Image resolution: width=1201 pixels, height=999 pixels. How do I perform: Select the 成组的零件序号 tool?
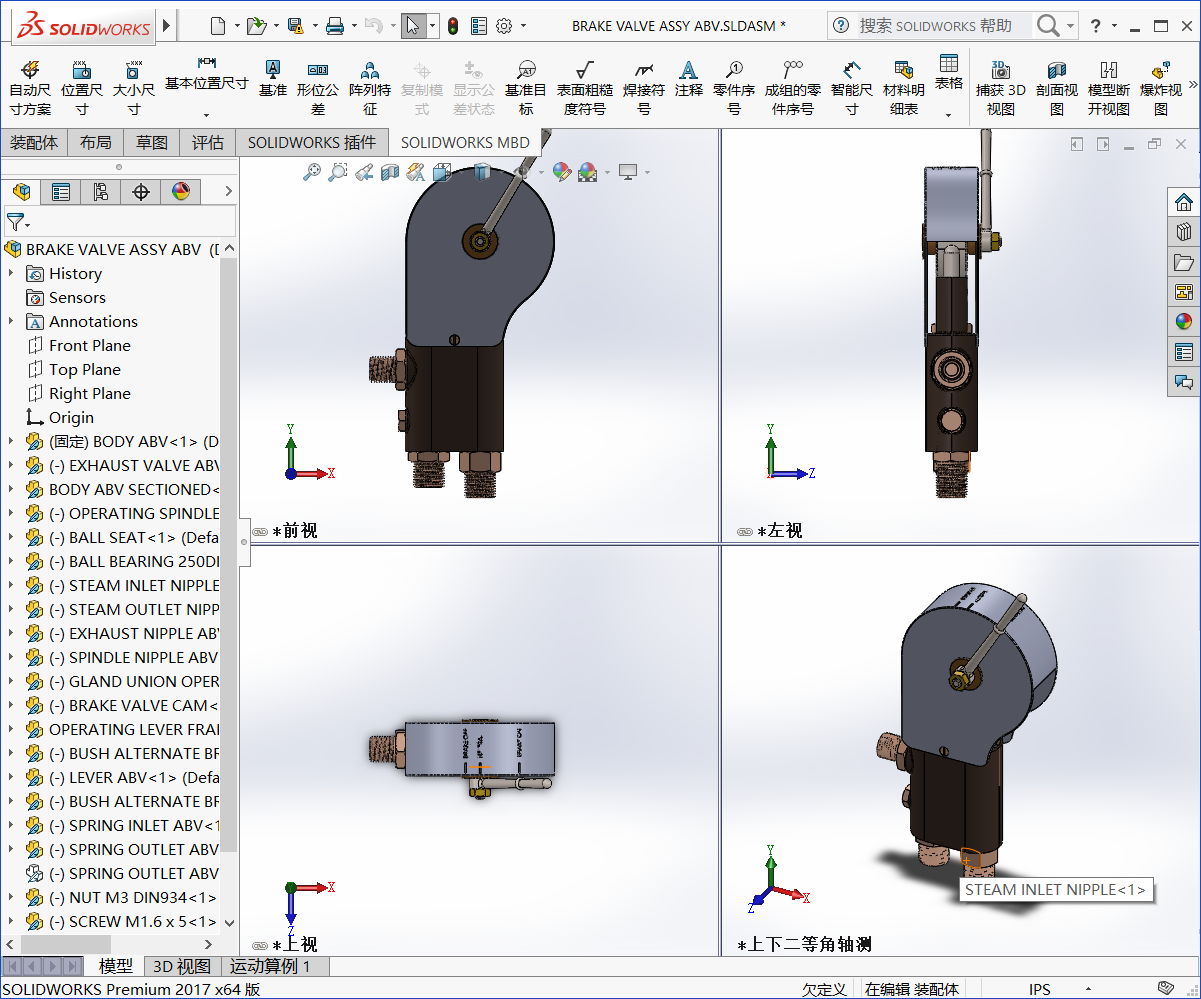tap(793, 86)
